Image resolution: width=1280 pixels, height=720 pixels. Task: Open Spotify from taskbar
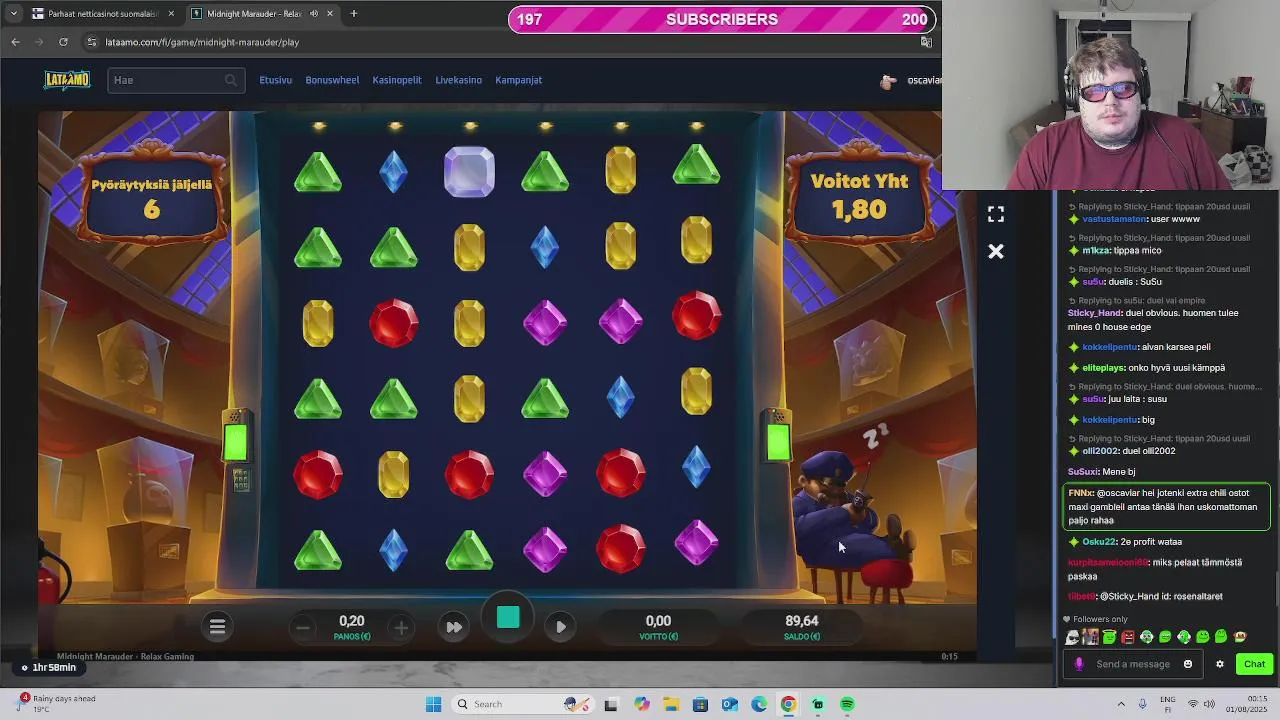coord(847,704)
